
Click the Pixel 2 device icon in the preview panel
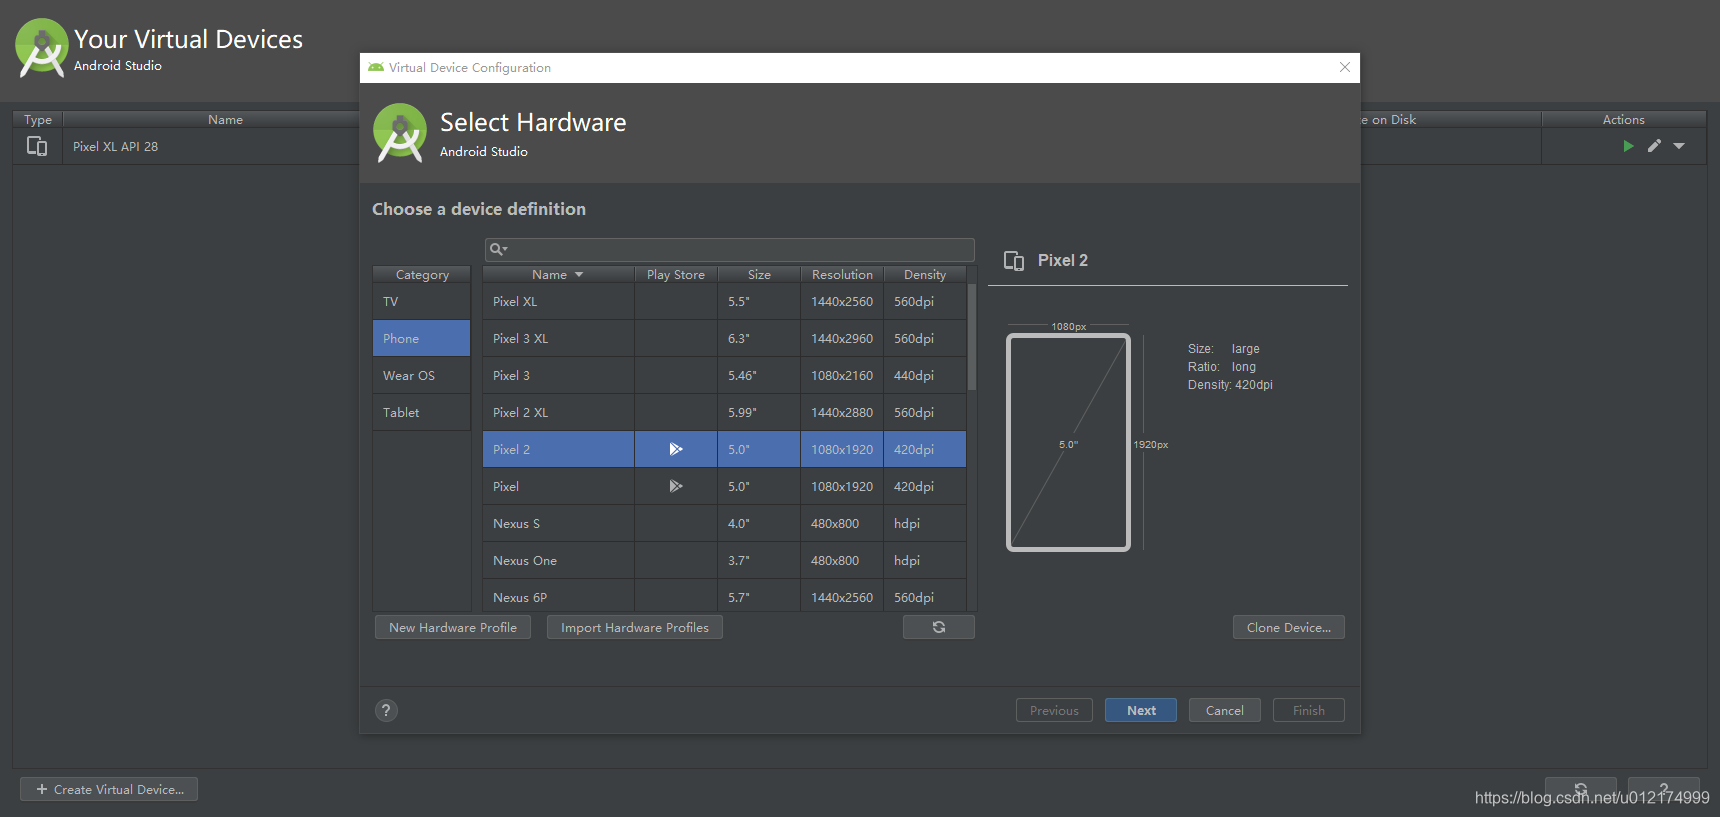[x=1014, y=261]
